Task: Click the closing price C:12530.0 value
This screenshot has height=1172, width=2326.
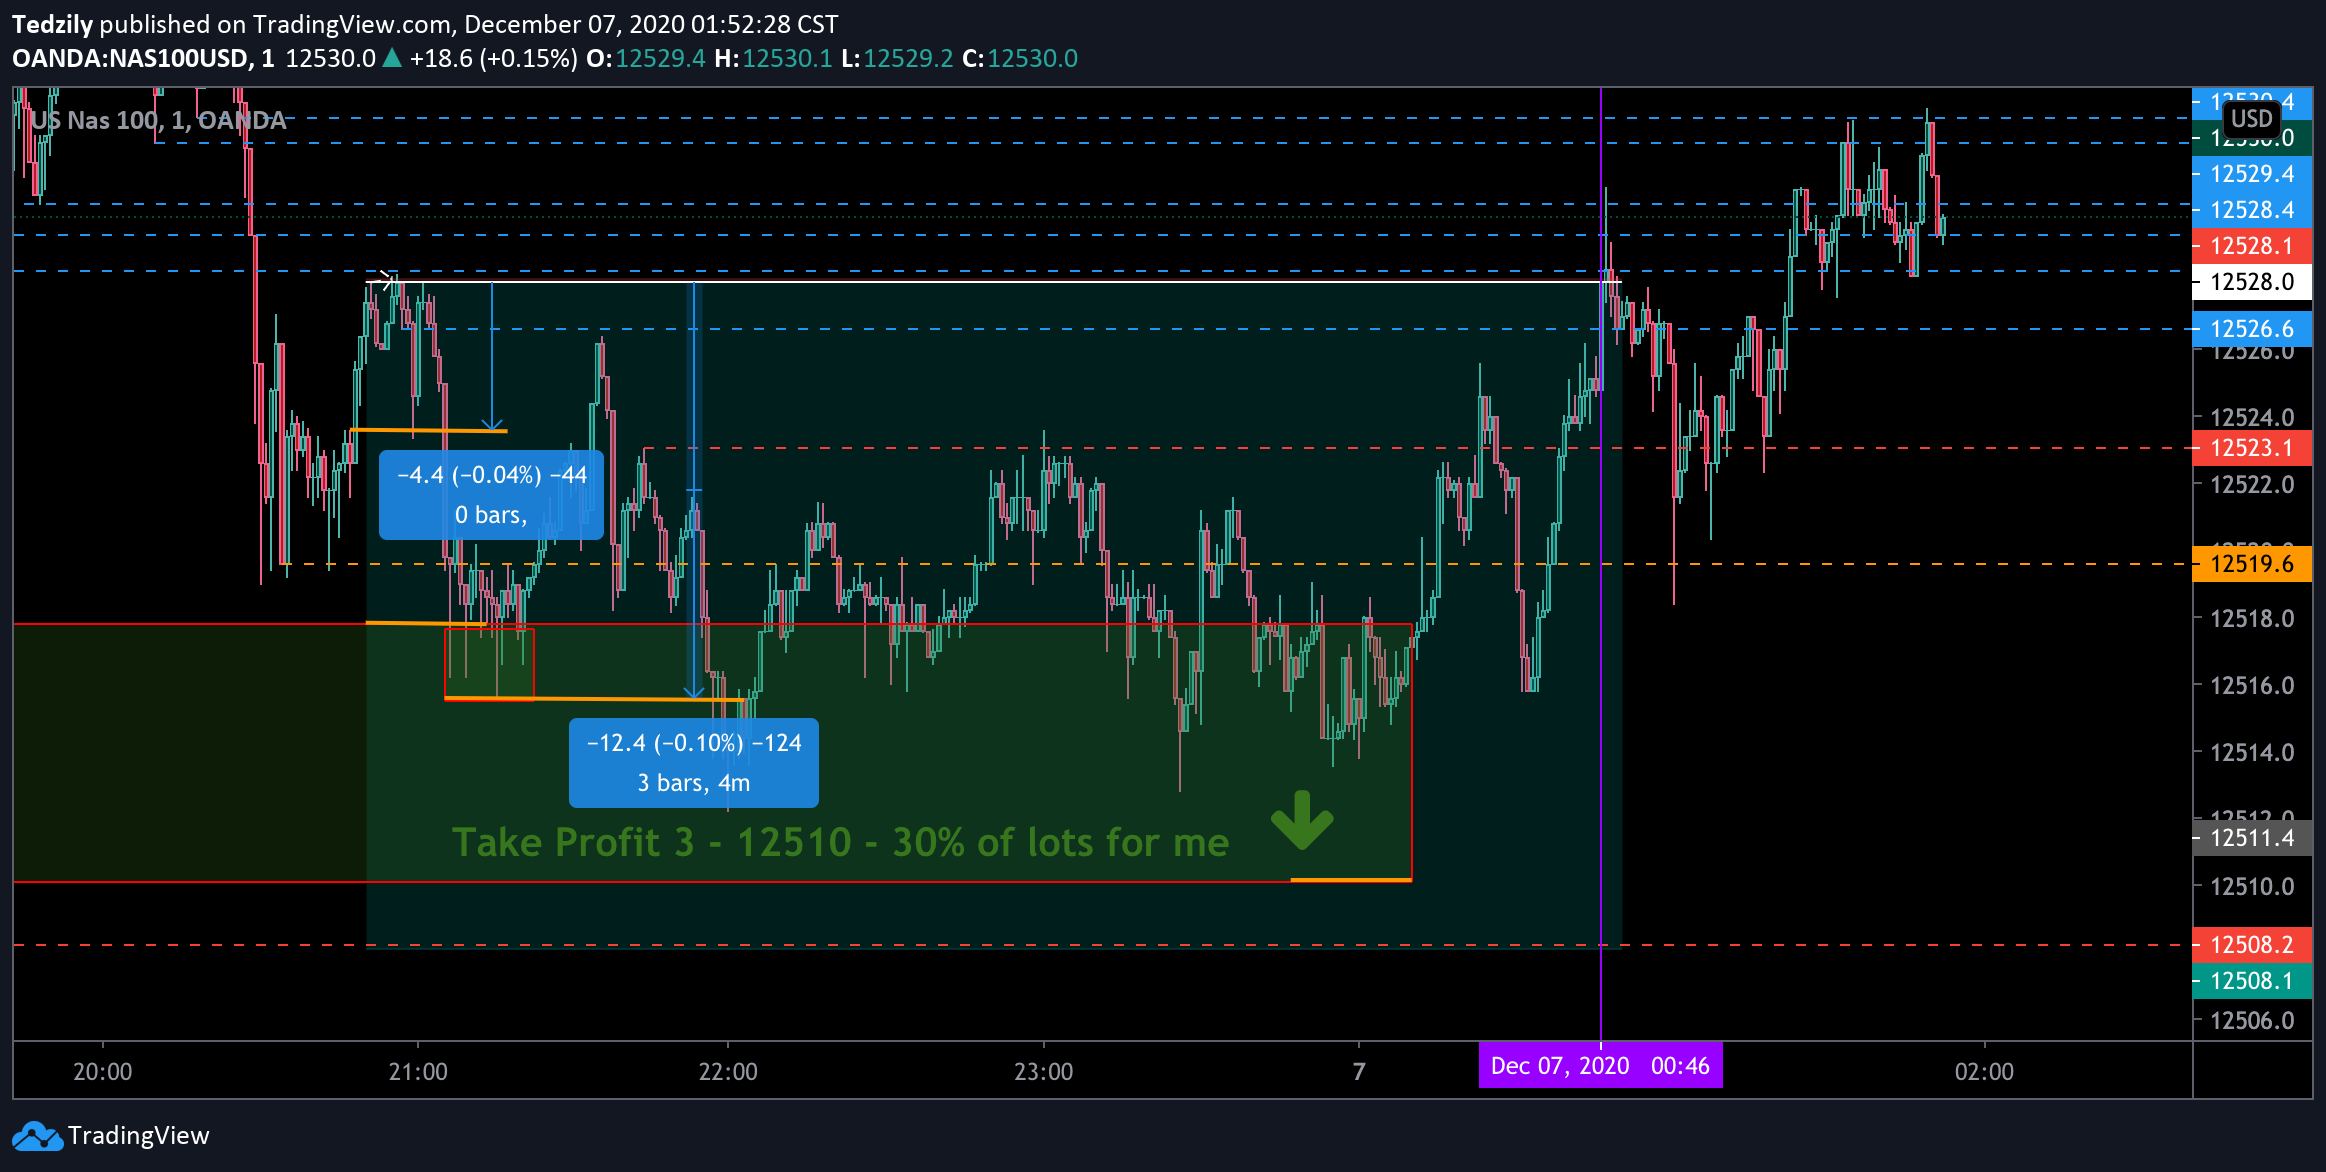Action: tap(1020, 59)
